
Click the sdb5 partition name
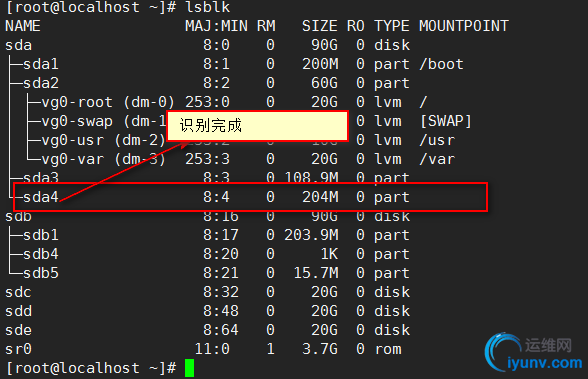41,273
